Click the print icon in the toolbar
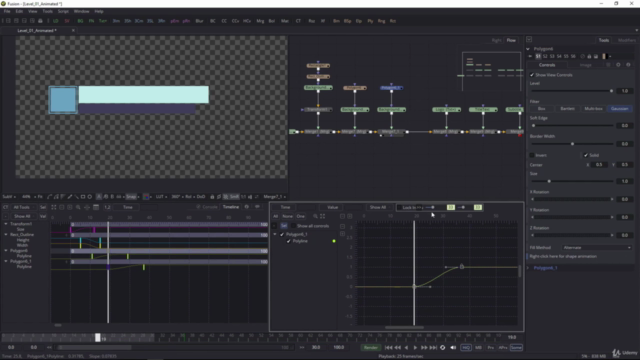 click(40, 21)
